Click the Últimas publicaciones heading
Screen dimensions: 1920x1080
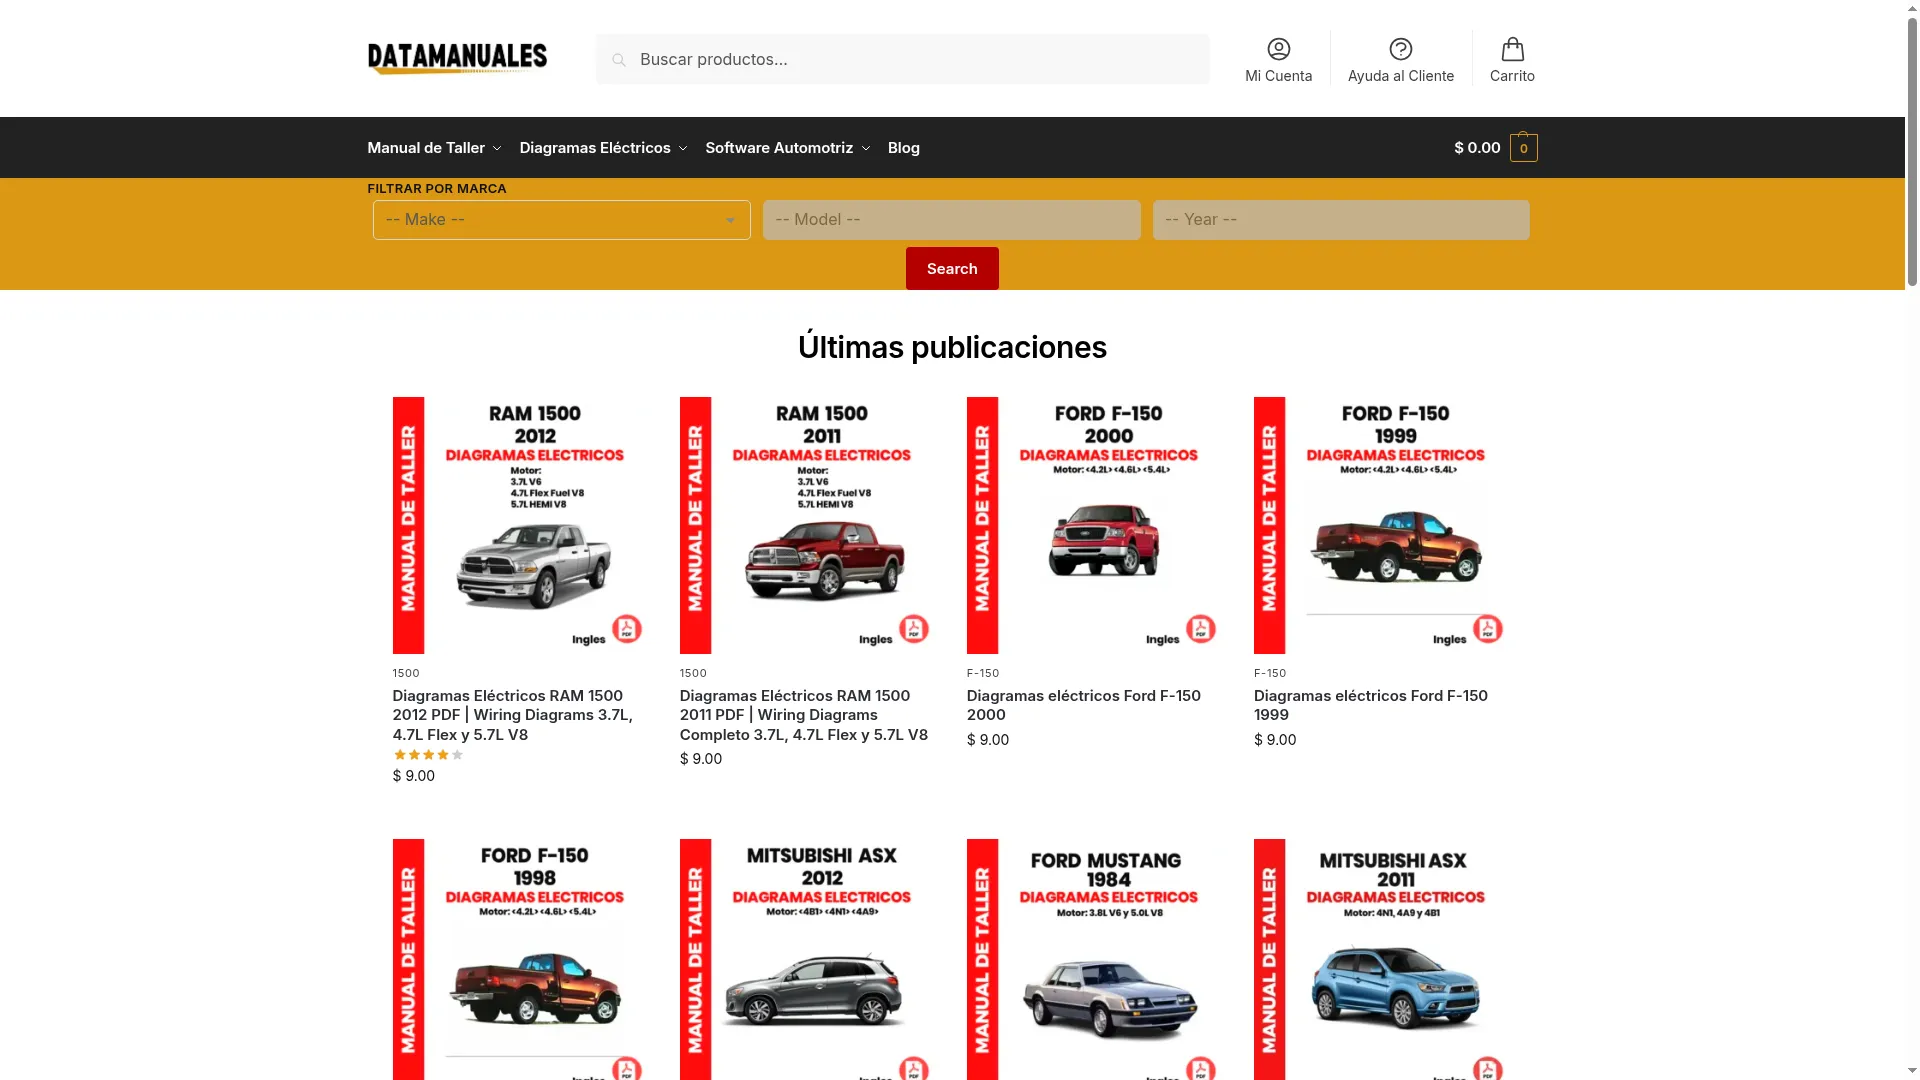952,347
